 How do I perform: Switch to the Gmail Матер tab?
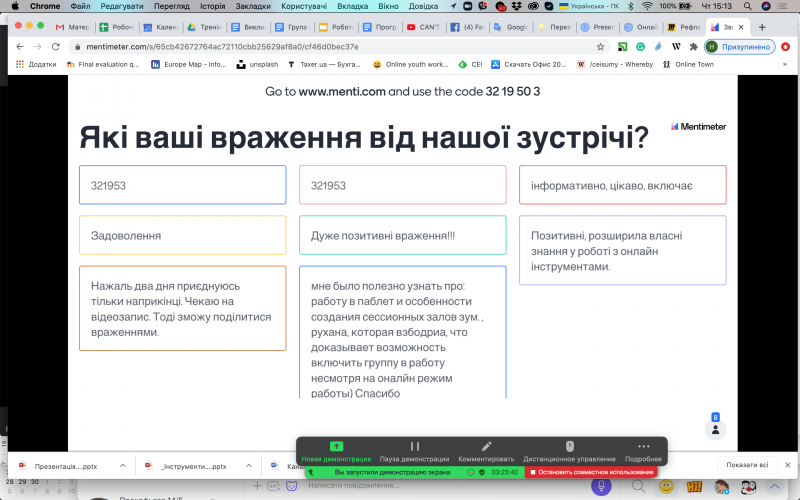(73, 27)
